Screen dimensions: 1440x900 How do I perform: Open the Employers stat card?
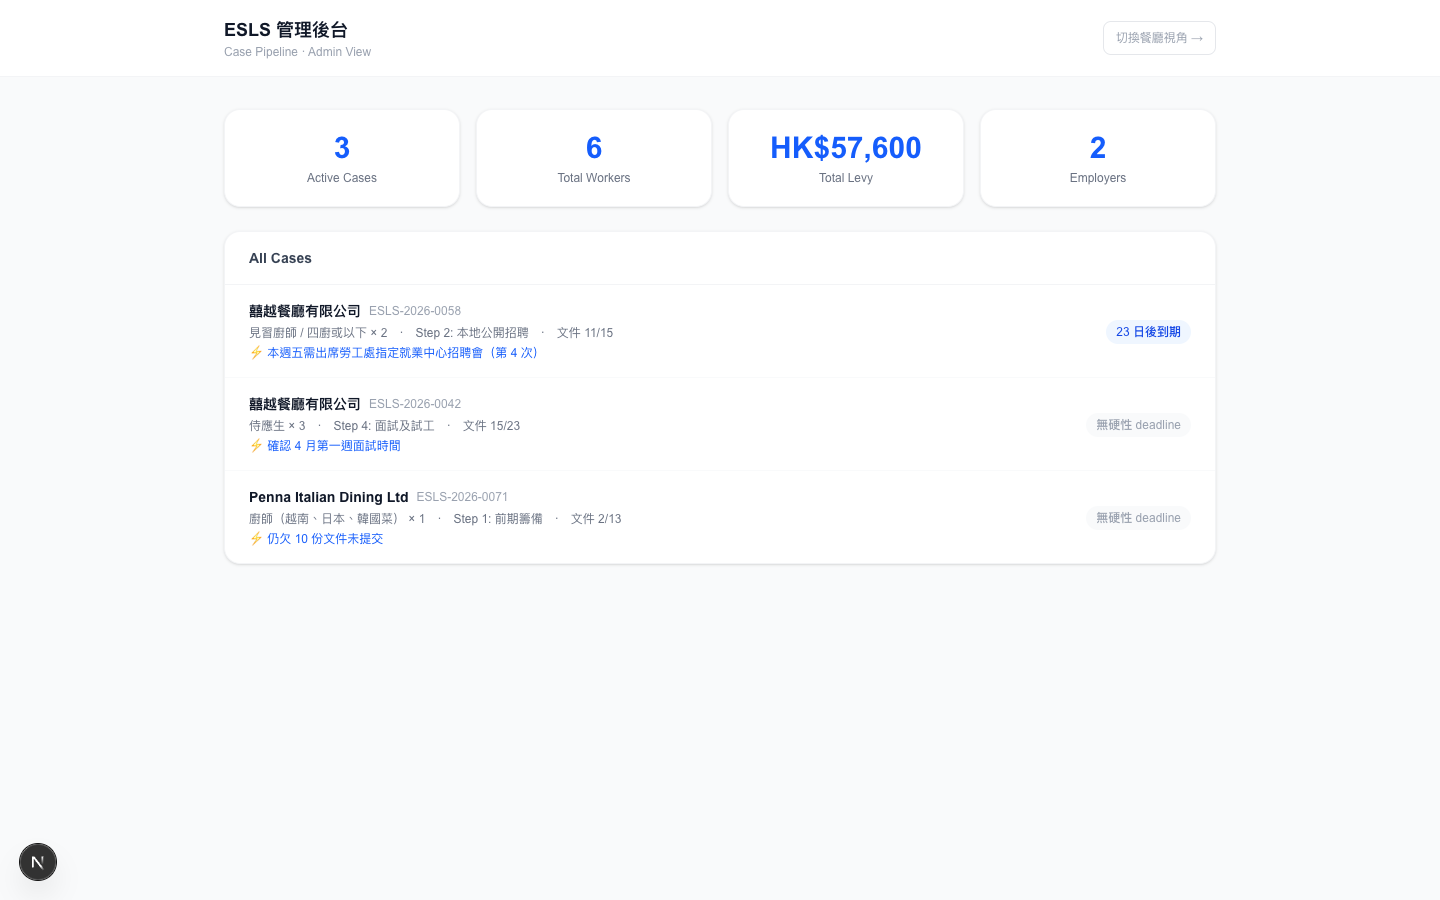[x=1097, y=158]
